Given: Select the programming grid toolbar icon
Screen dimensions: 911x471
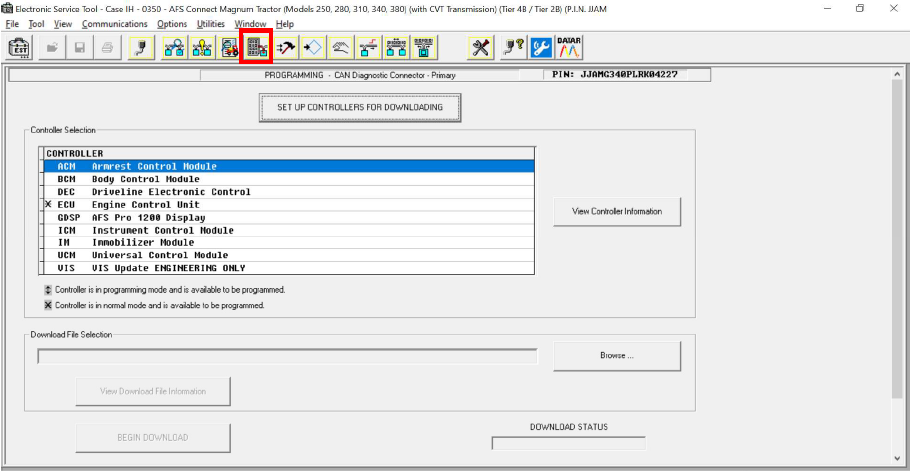Looking at the screenshot, I should coord(257,48).
